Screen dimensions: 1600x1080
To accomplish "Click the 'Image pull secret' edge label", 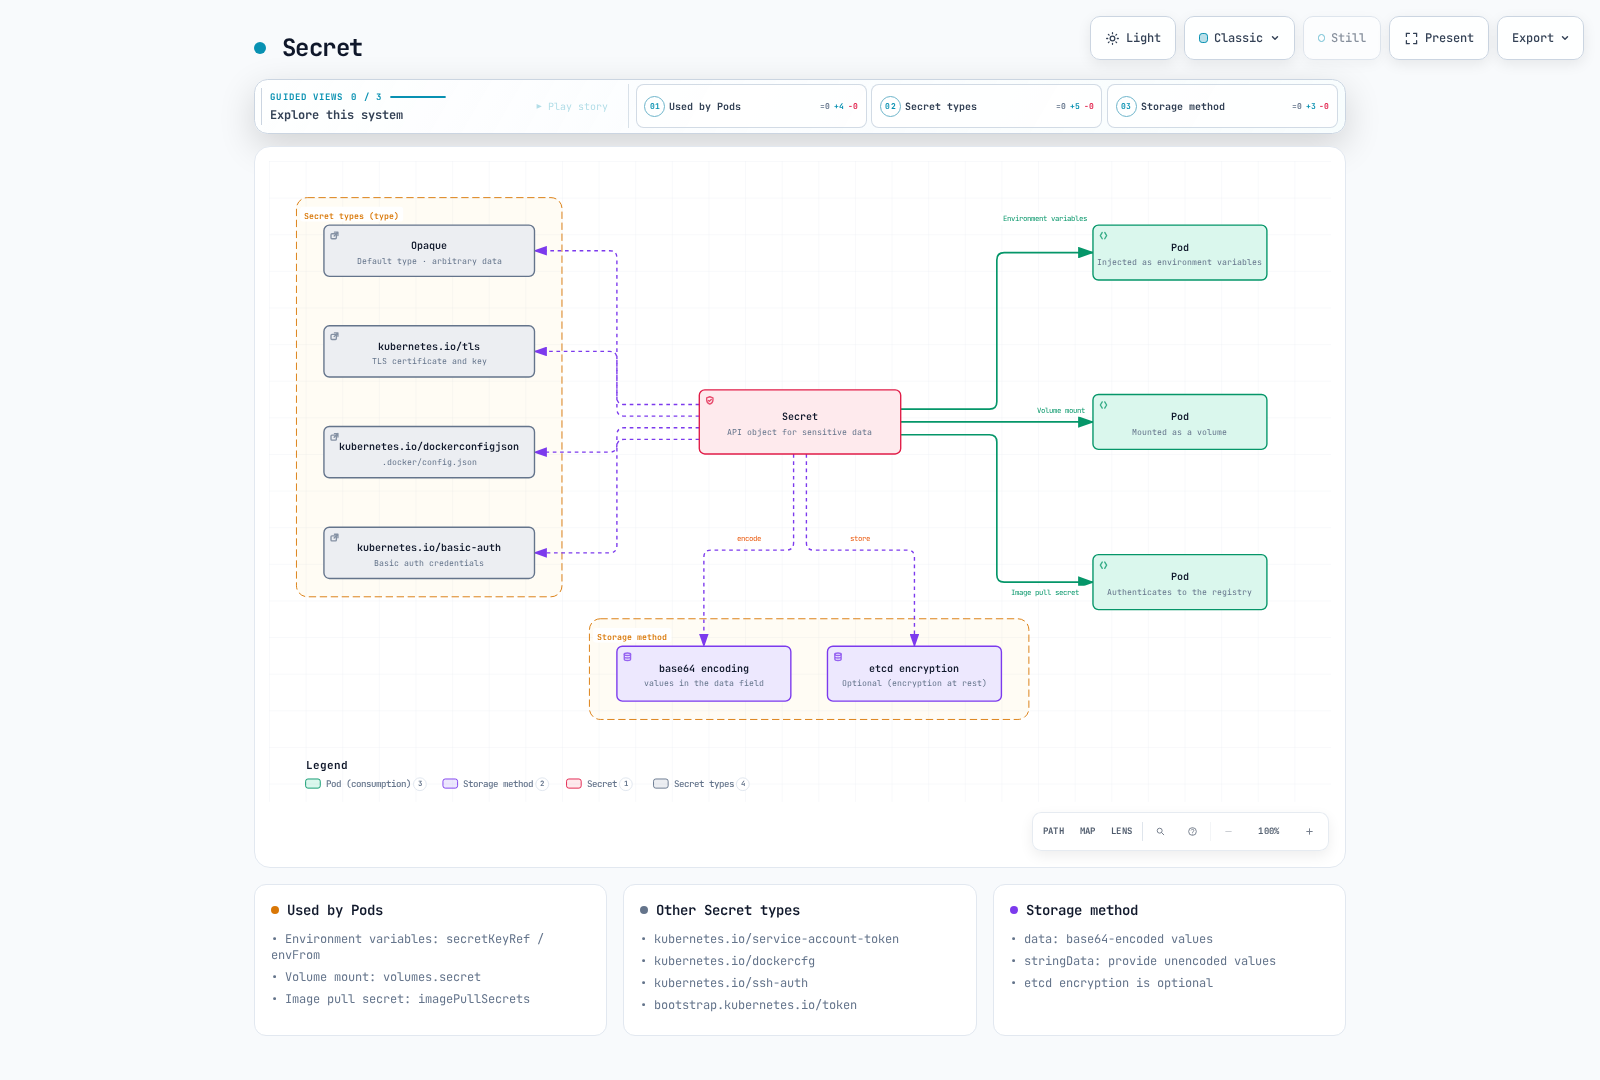I will 1045,593.
